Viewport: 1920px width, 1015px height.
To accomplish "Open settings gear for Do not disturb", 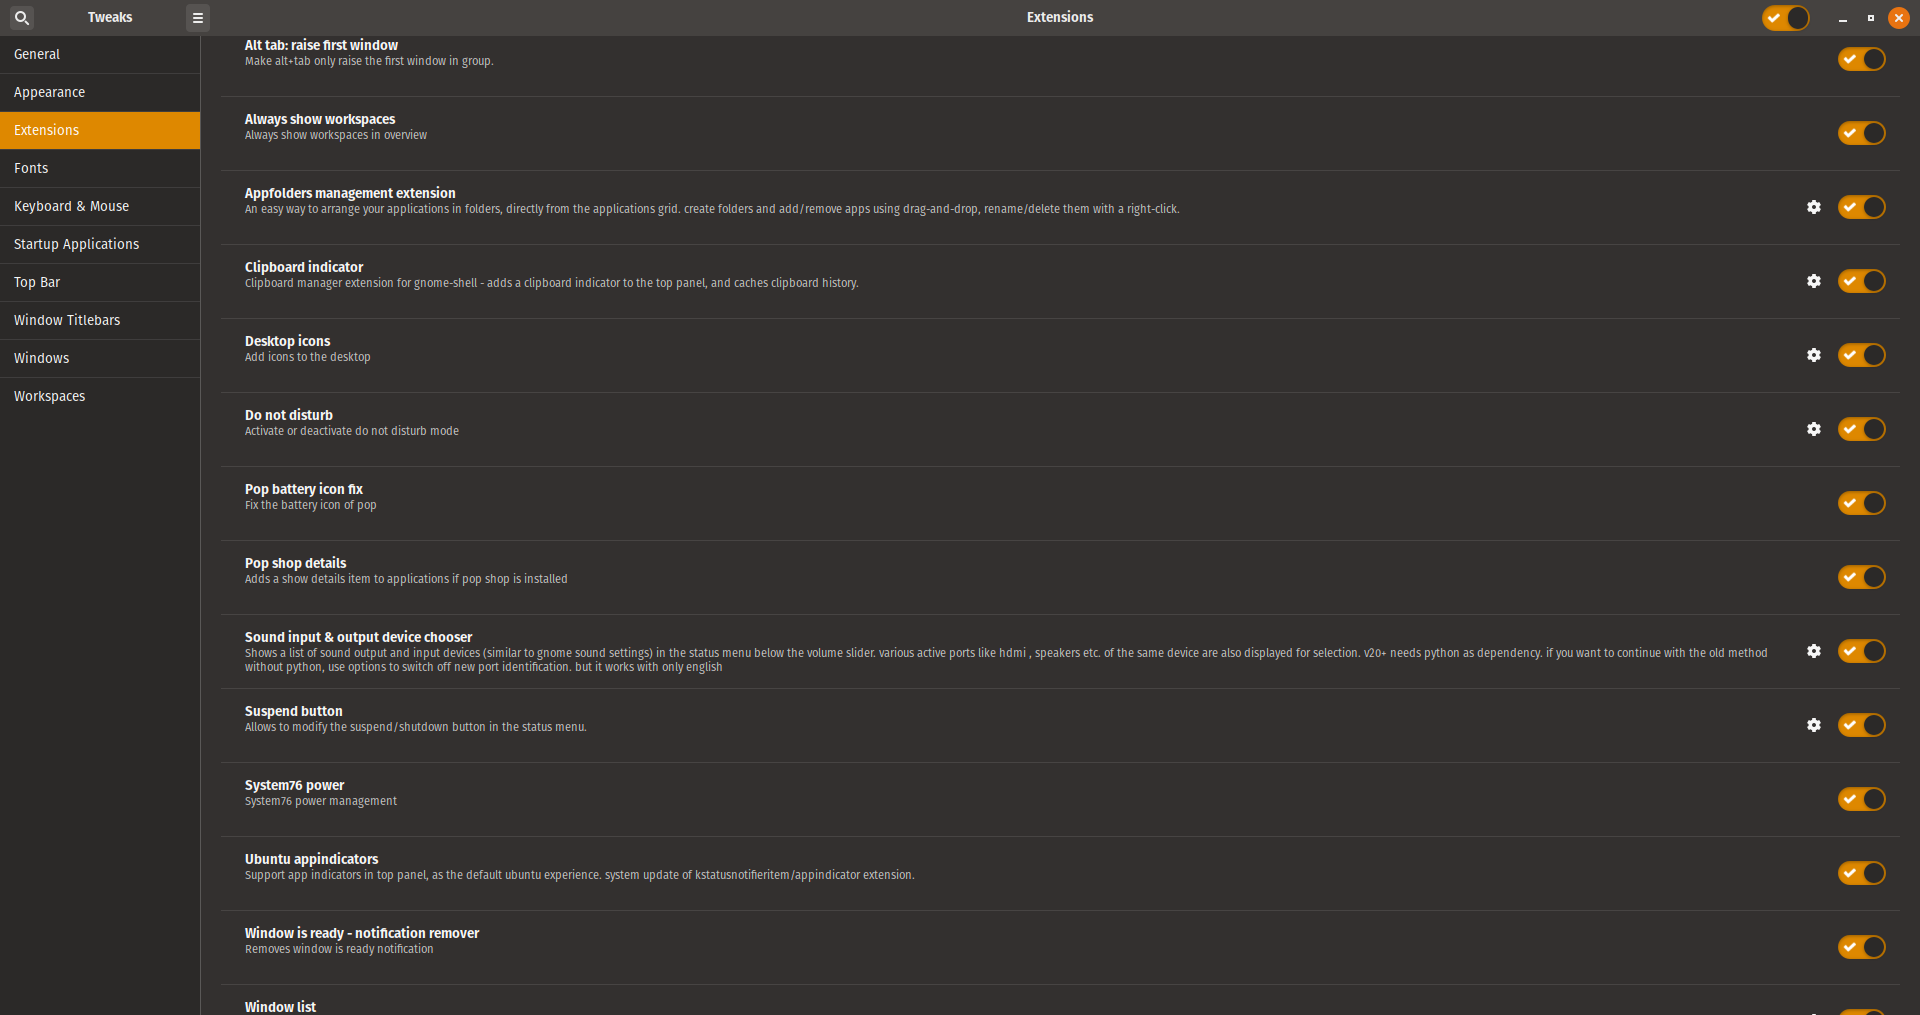I will 1814,429.
